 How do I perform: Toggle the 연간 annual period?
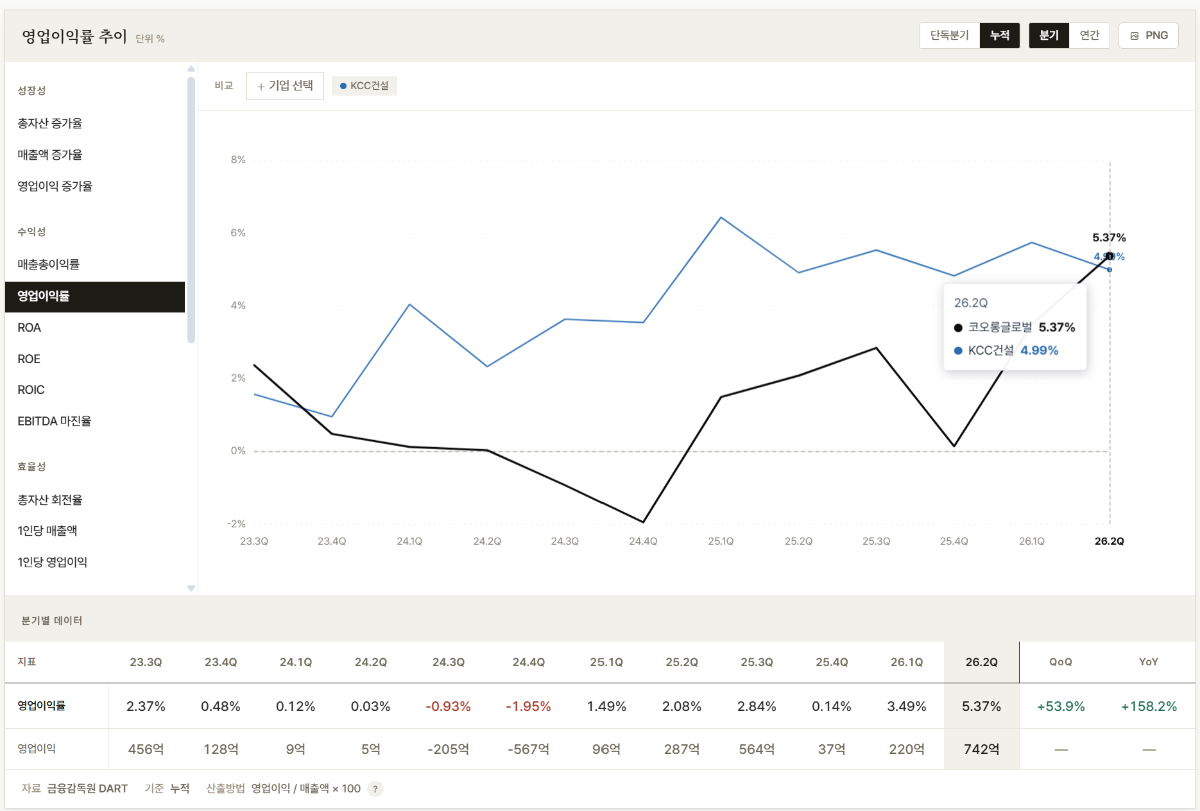1089,35
